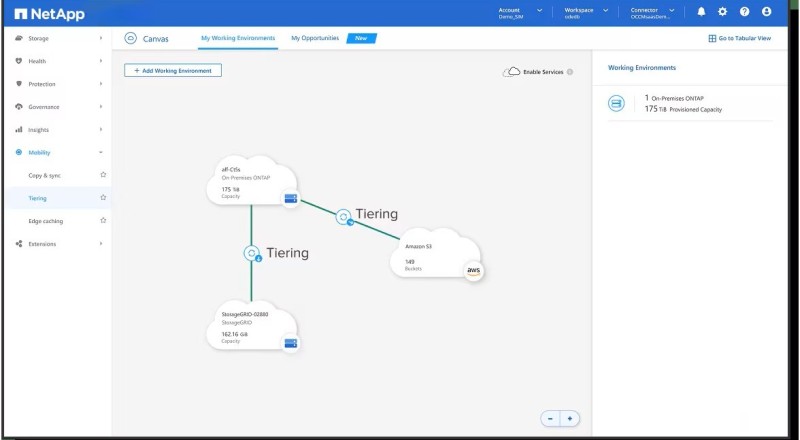Click the help question mark icon
This screenshot has width=800, height=440.
744,12
